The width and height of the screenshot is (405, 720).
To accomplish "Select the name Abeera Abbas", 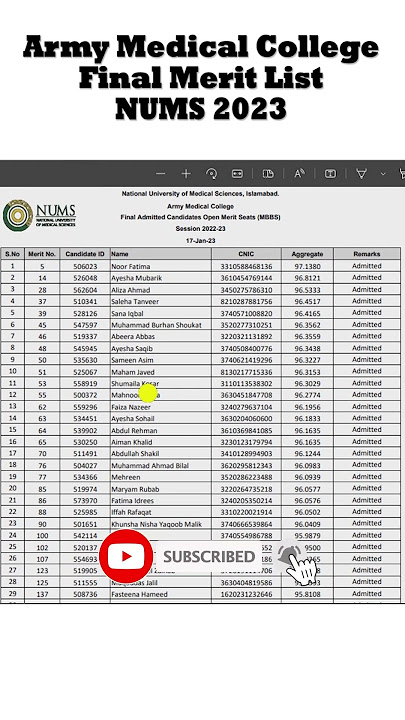I will [133, 336].
